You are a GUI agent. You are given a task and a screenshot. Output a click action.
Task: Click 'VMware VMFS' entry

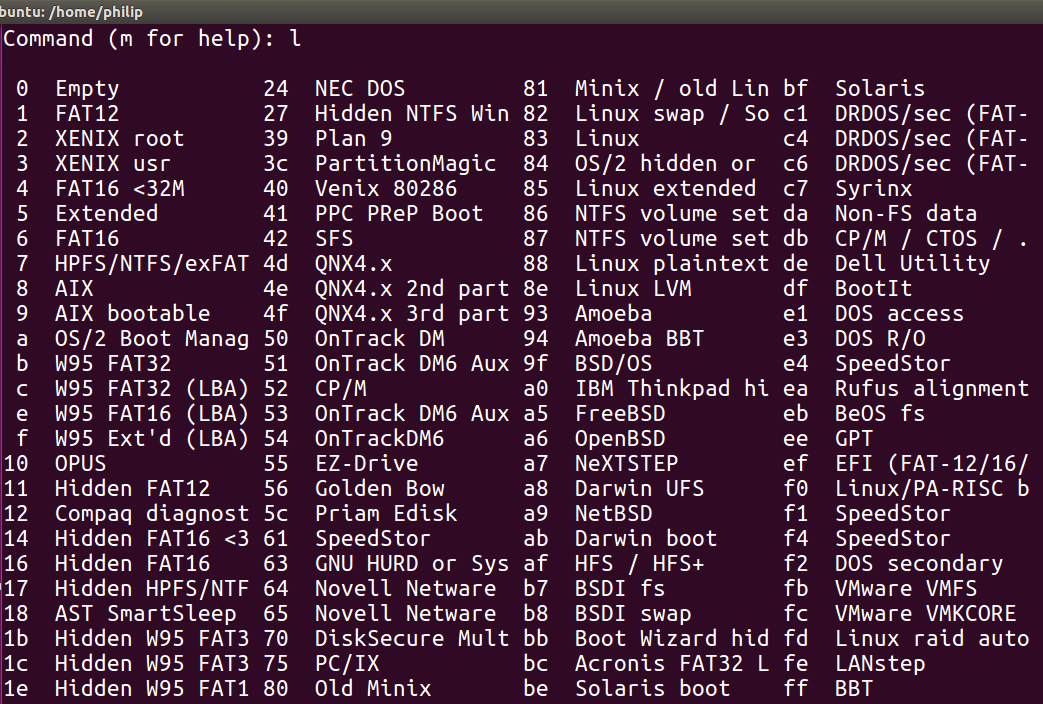pyautogui.click(x=905, y=589)
